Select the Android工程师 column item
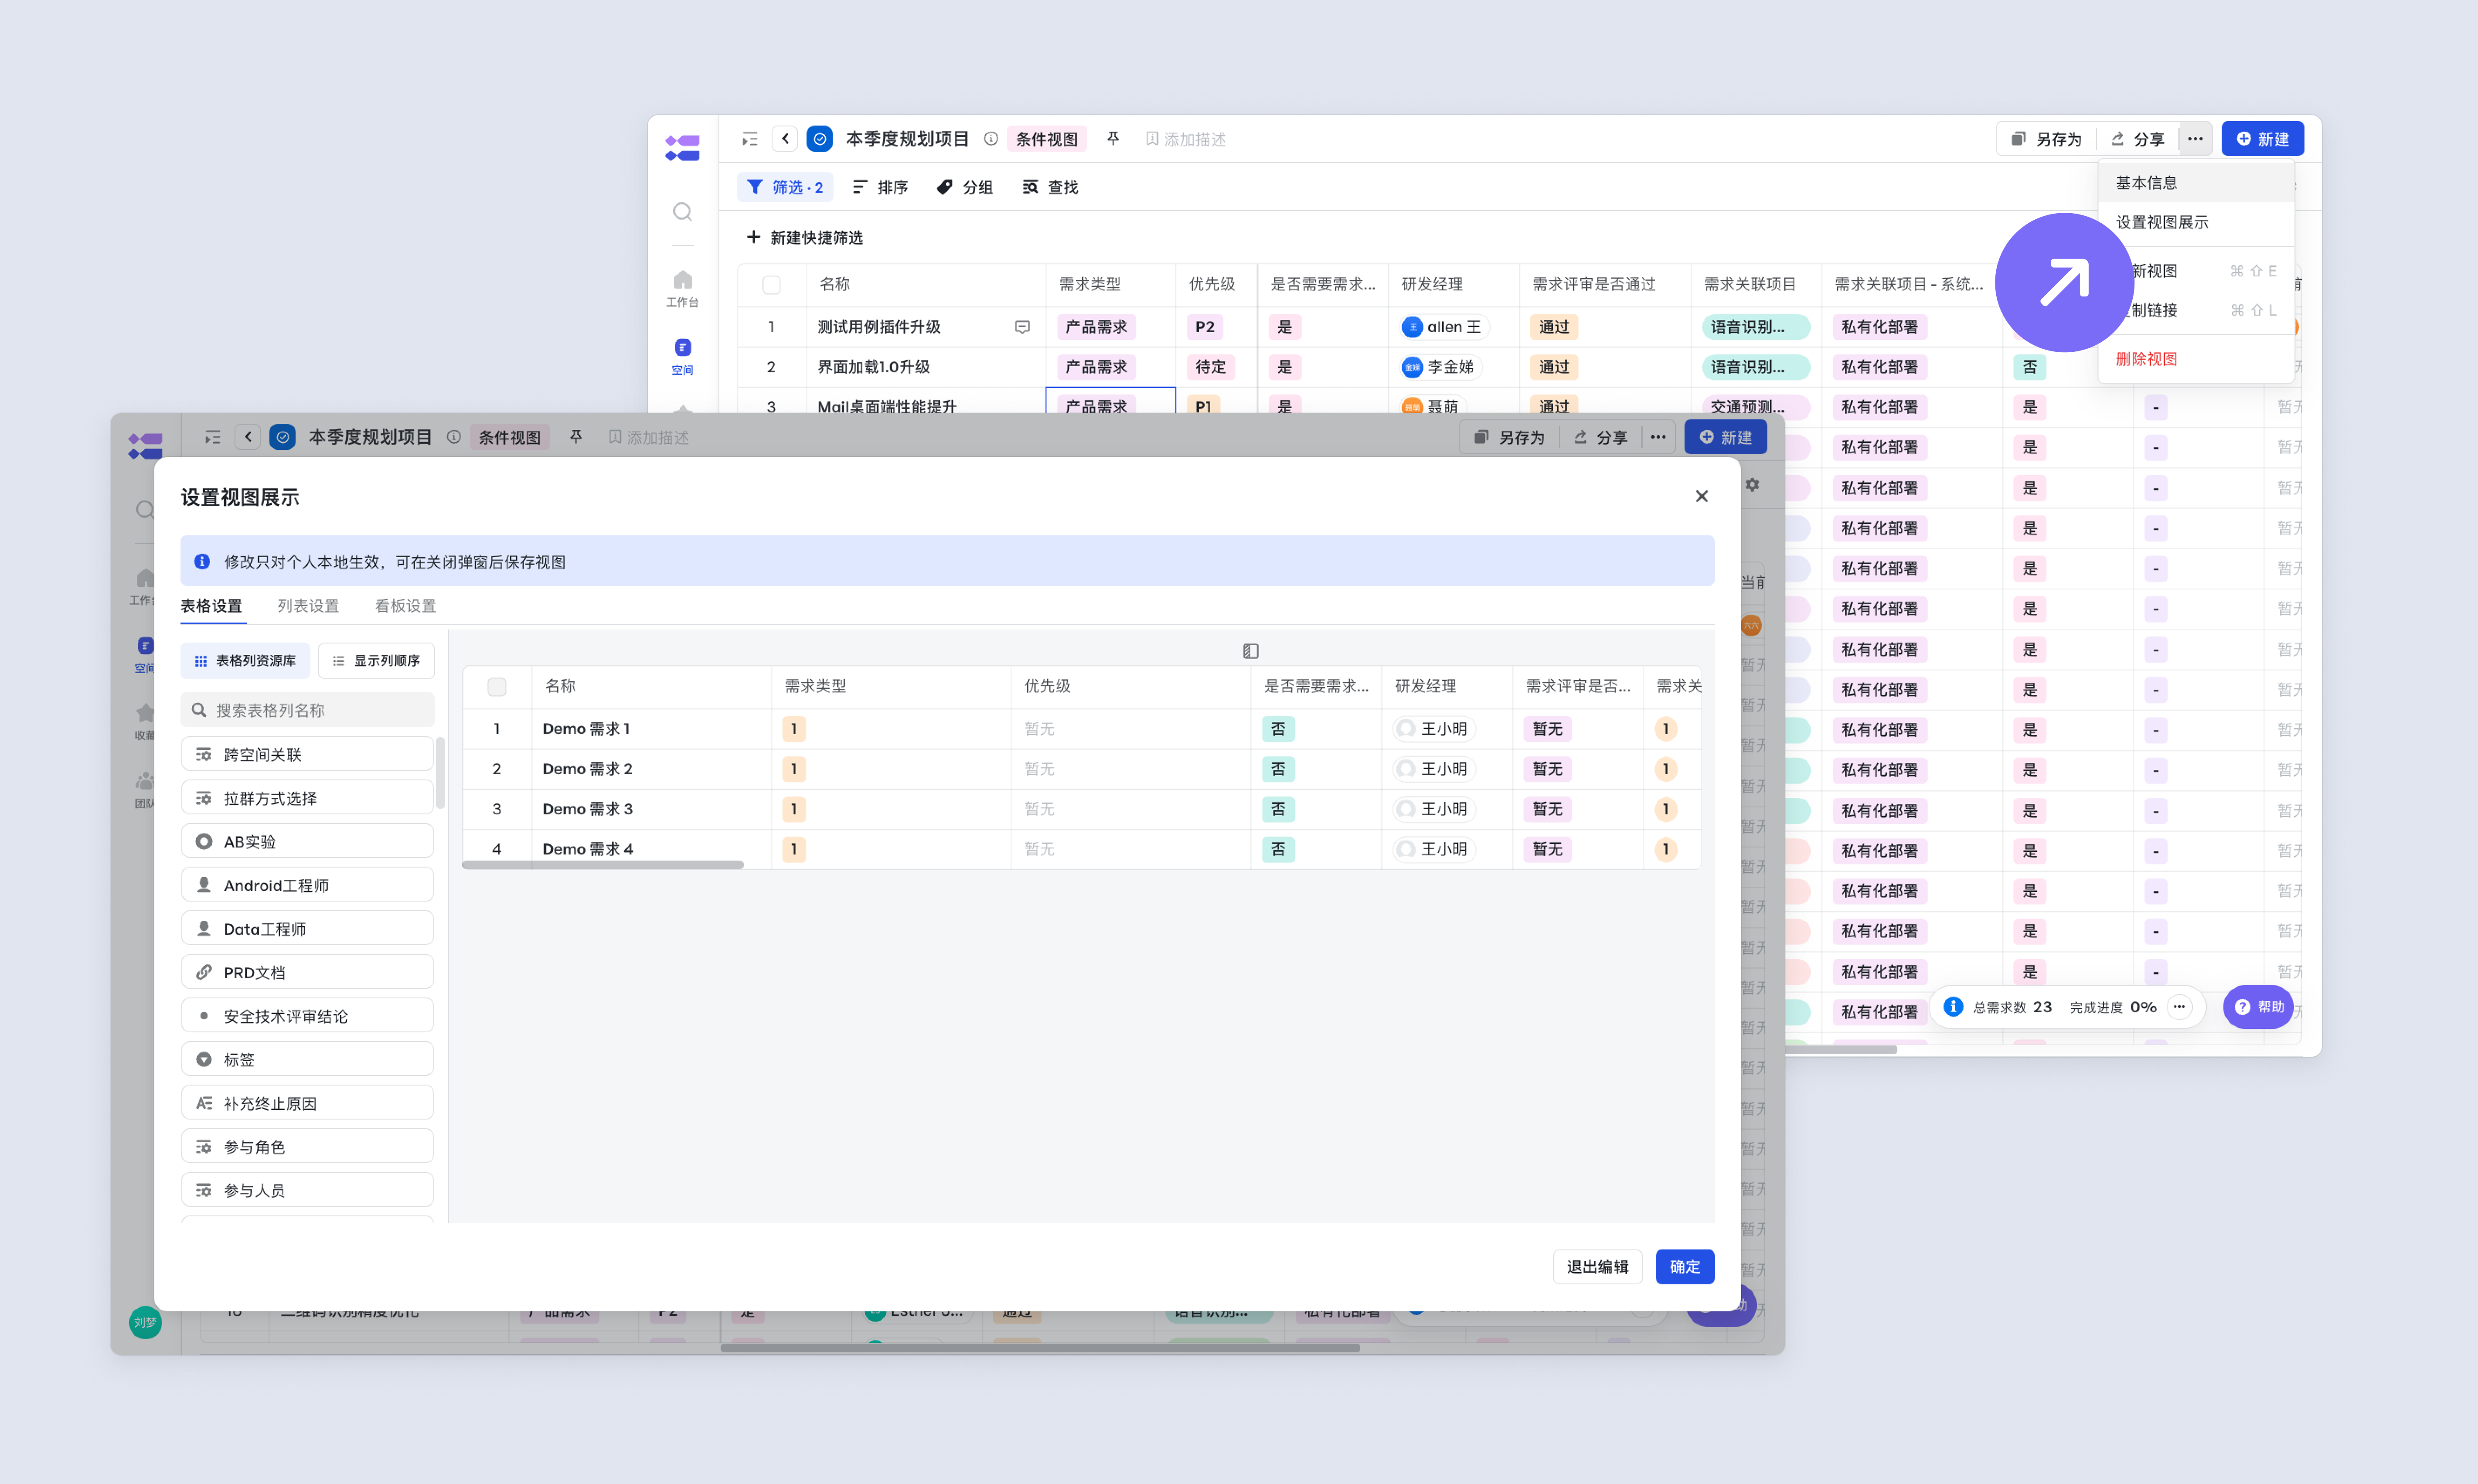This screenshot has width=2478, height=1484. point(308,885)
